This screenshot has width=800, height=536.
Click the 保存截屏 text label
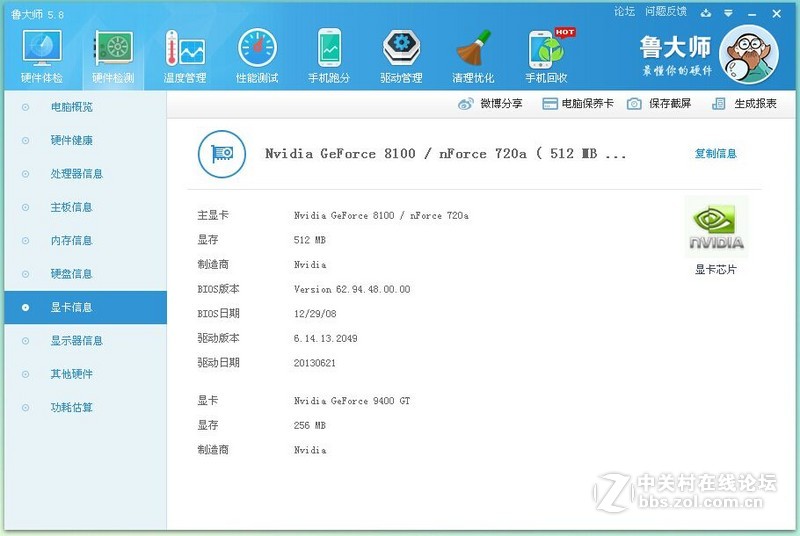(x=670, y=104)
